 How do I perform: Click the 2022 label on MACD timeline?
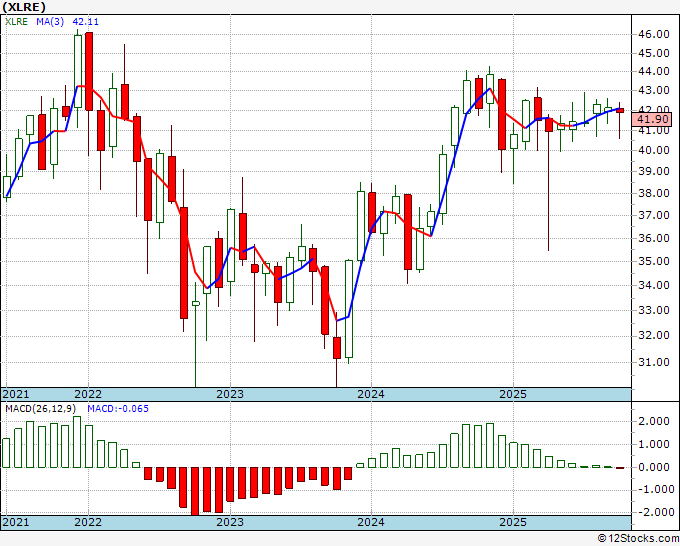(x=88, y=522)
